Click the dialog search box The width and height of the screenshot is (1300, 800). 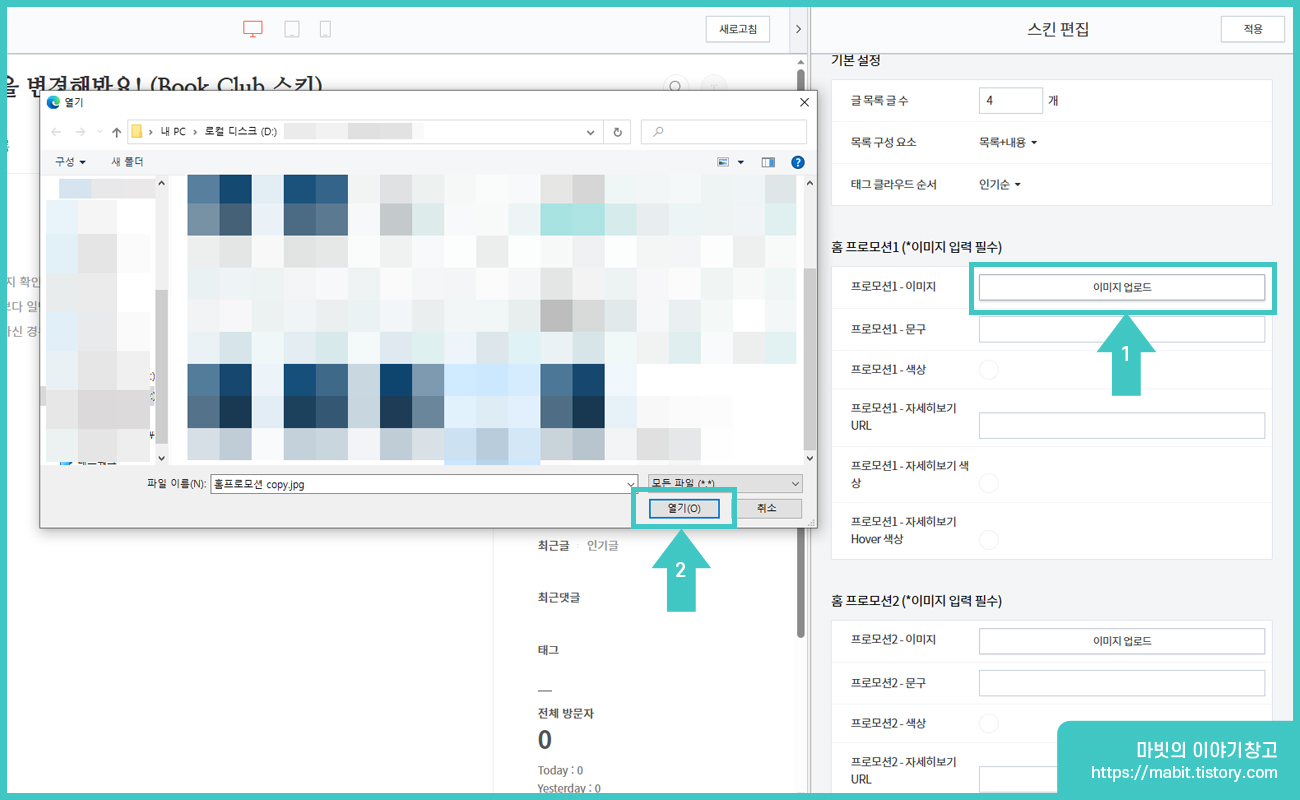pos(724,132)
